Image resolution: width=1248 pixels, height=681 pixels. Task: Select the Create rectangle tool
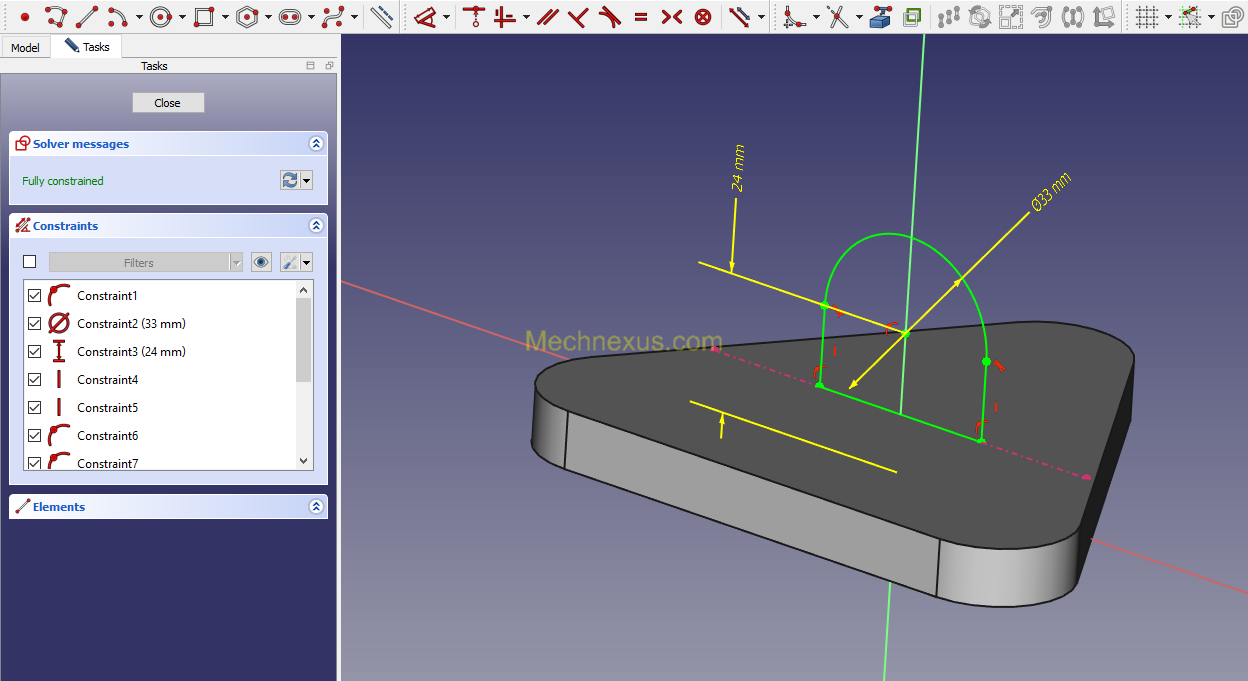click(204, 16)
